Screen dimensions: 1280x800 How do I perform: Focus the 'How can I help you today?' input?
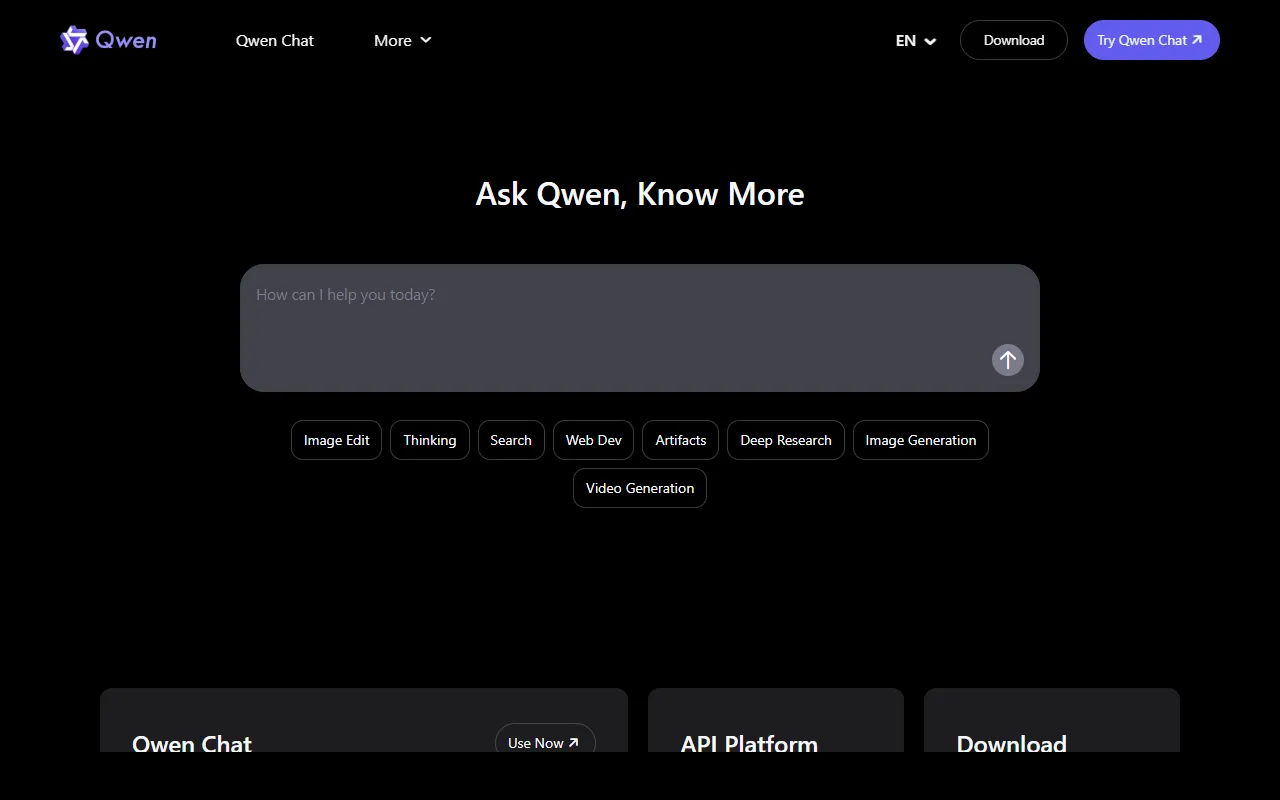[620, 310]
